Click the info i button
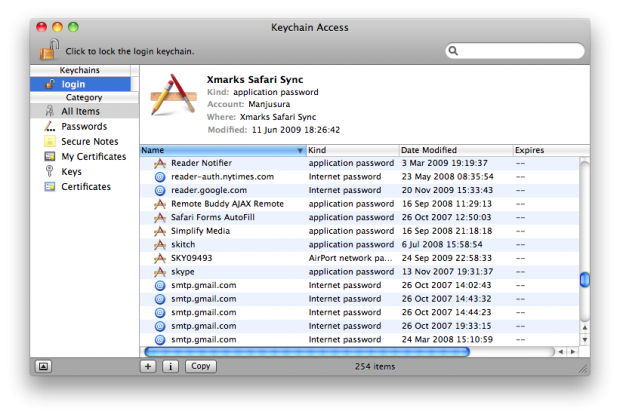The width and height of the screenshot is (620, 417). tap(170, 366)
